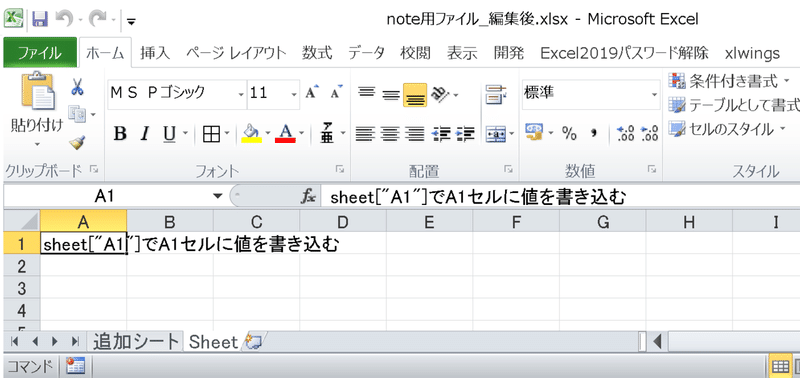Decrease the indent

click(441, 134)
